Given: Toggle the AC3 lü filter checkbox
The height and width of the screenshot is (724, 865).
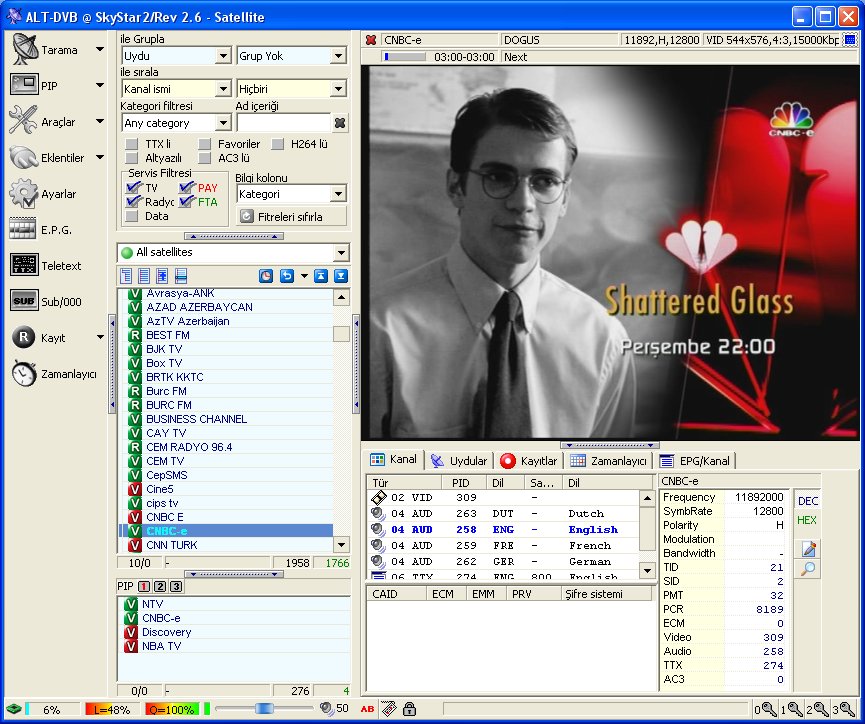Looking at the screenshot, I should click(204, 158).
